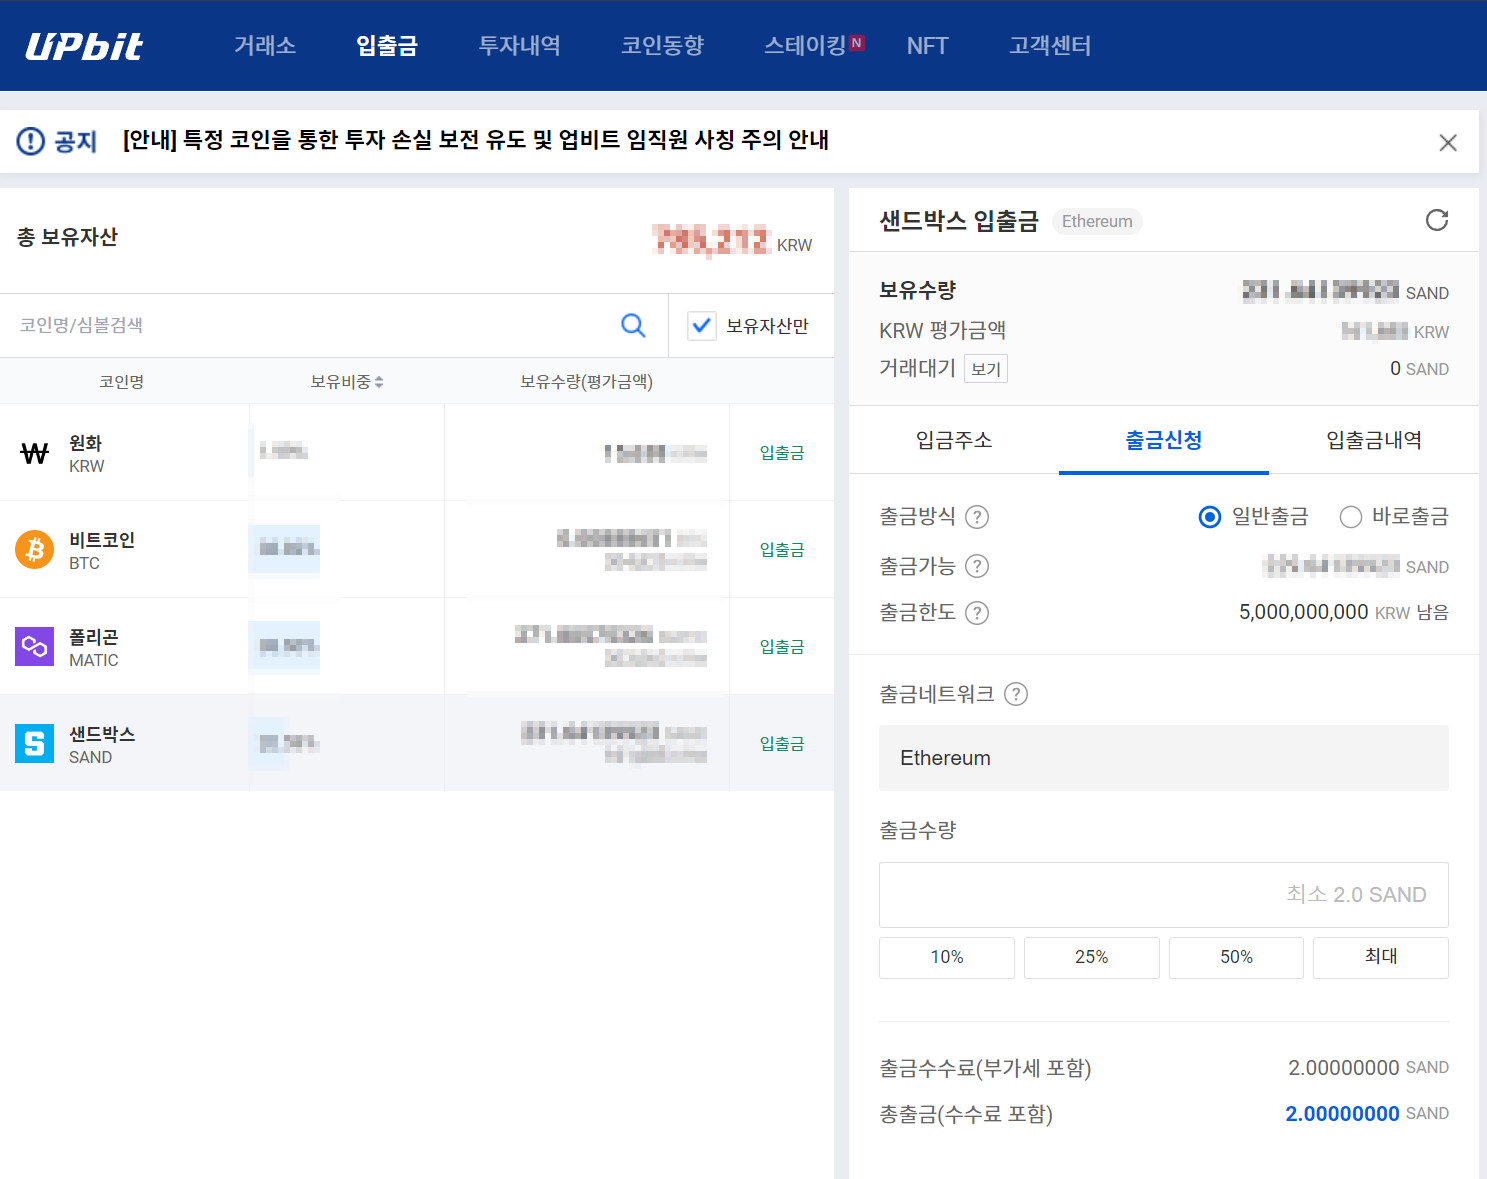1487x1179 pixels.
Task: Open the 스테이킹 menu
Action: point(805,46)
